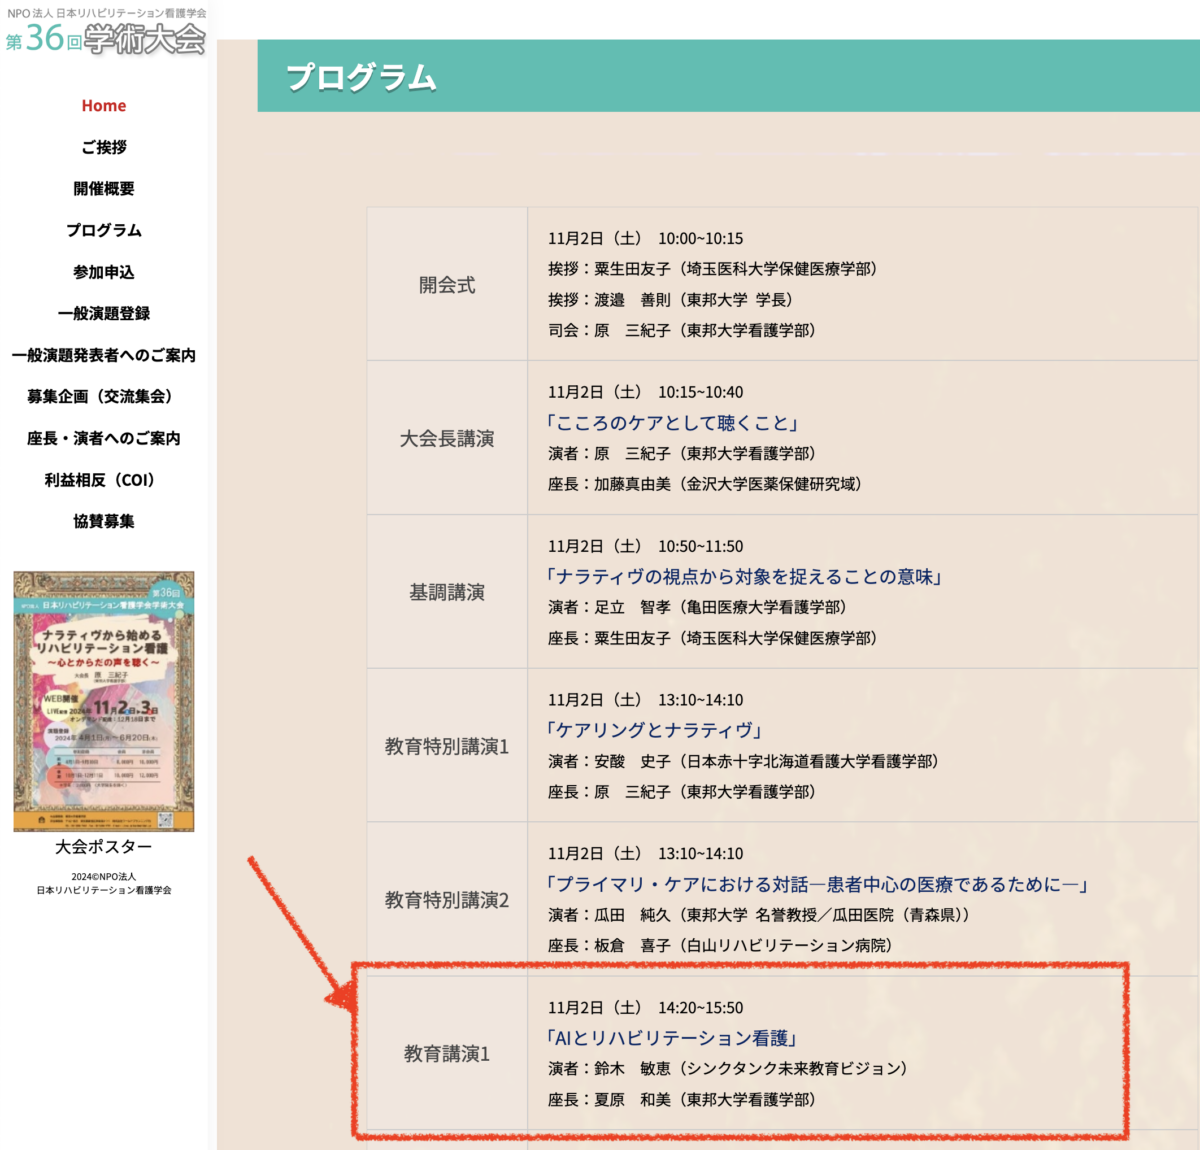Go to 利益相反（COI）page
The width and height of the screenshot is (1200, 1150).
(x=104, y=480)
